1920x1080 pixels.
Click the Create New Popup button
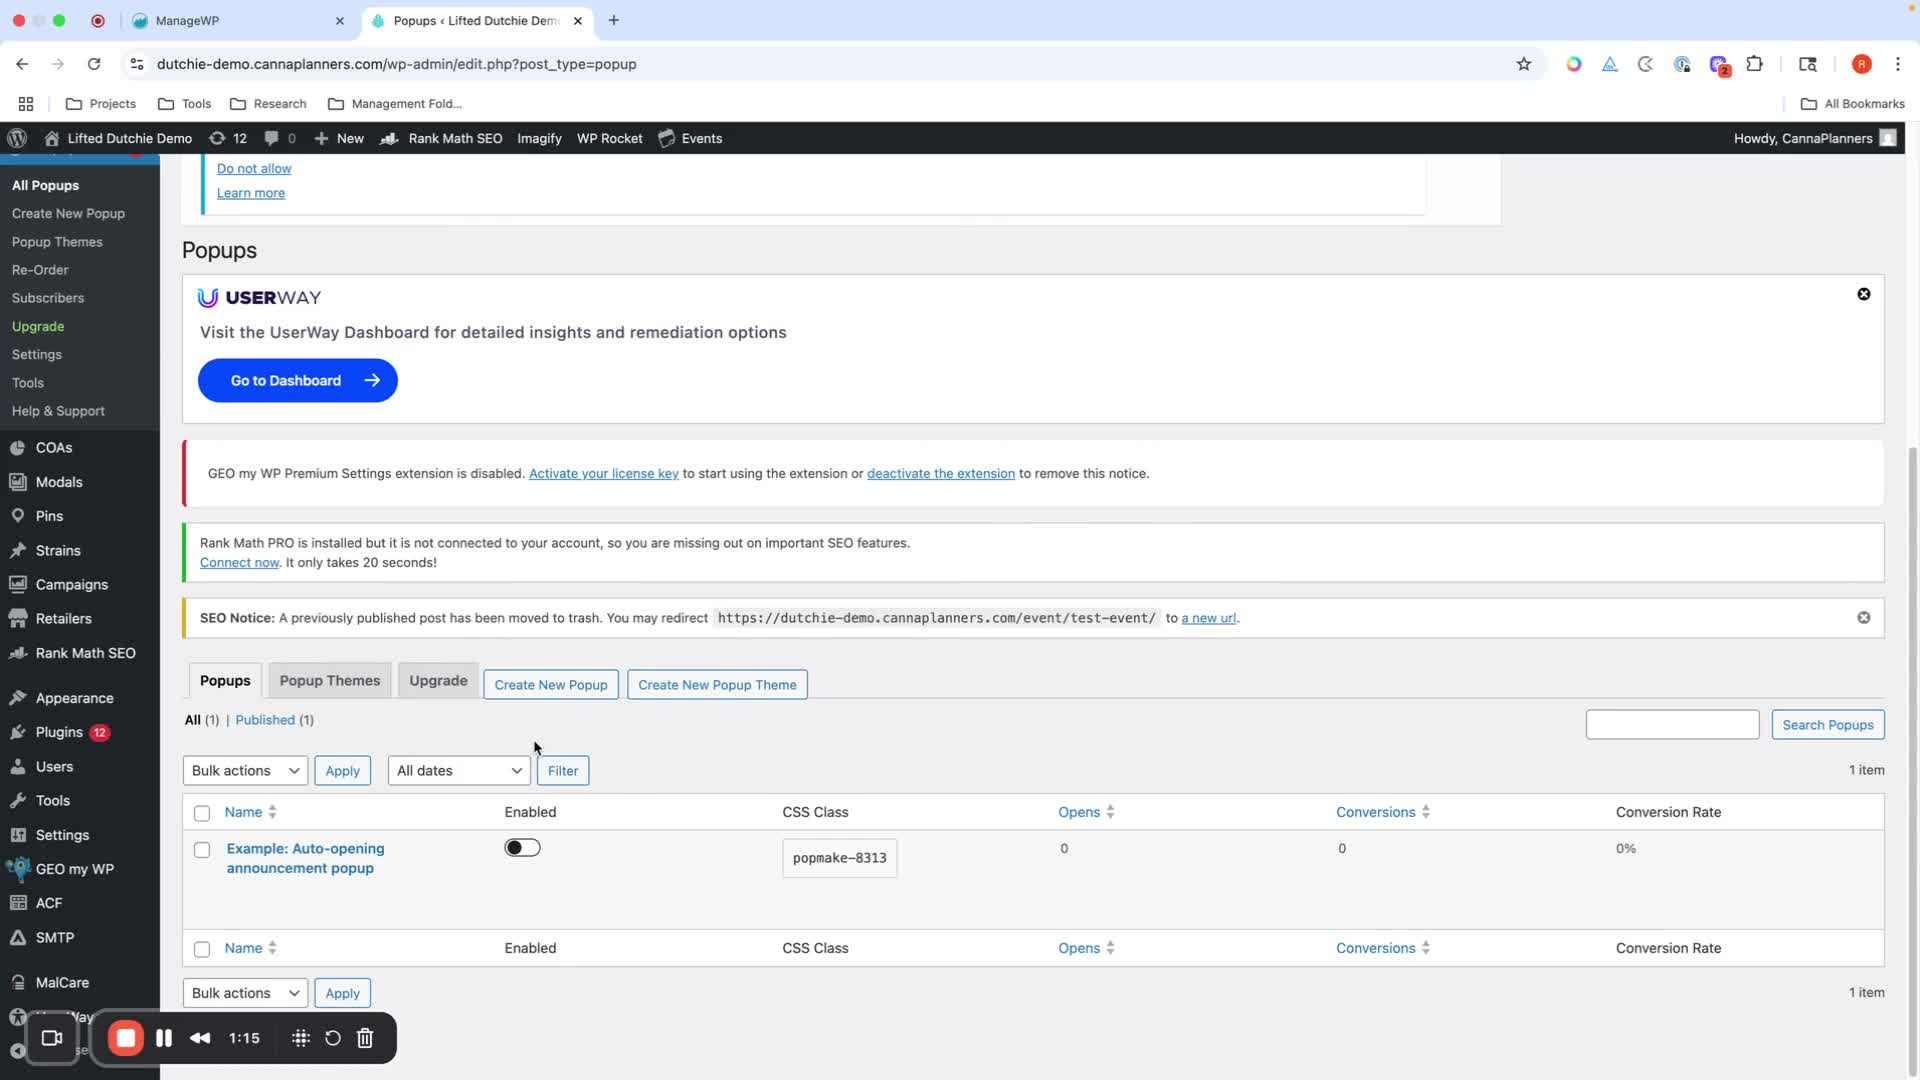tap(550, 685)
